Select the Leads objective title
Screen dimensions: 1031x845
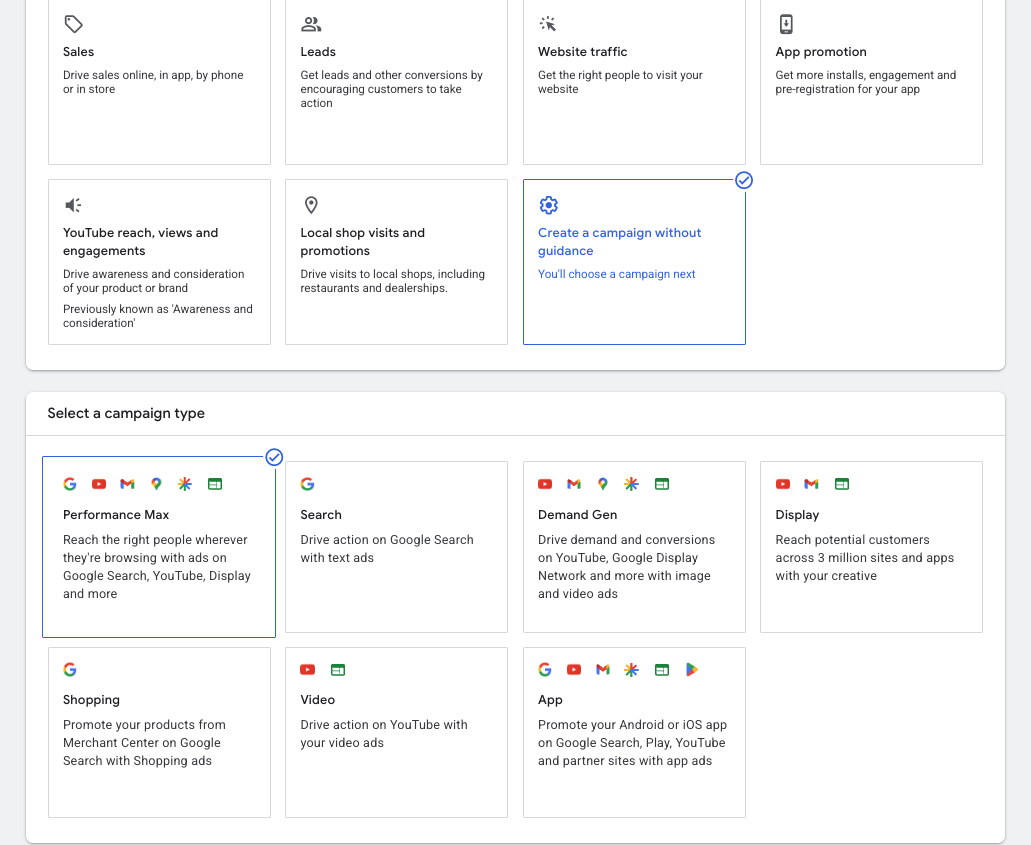pos(318,51)
